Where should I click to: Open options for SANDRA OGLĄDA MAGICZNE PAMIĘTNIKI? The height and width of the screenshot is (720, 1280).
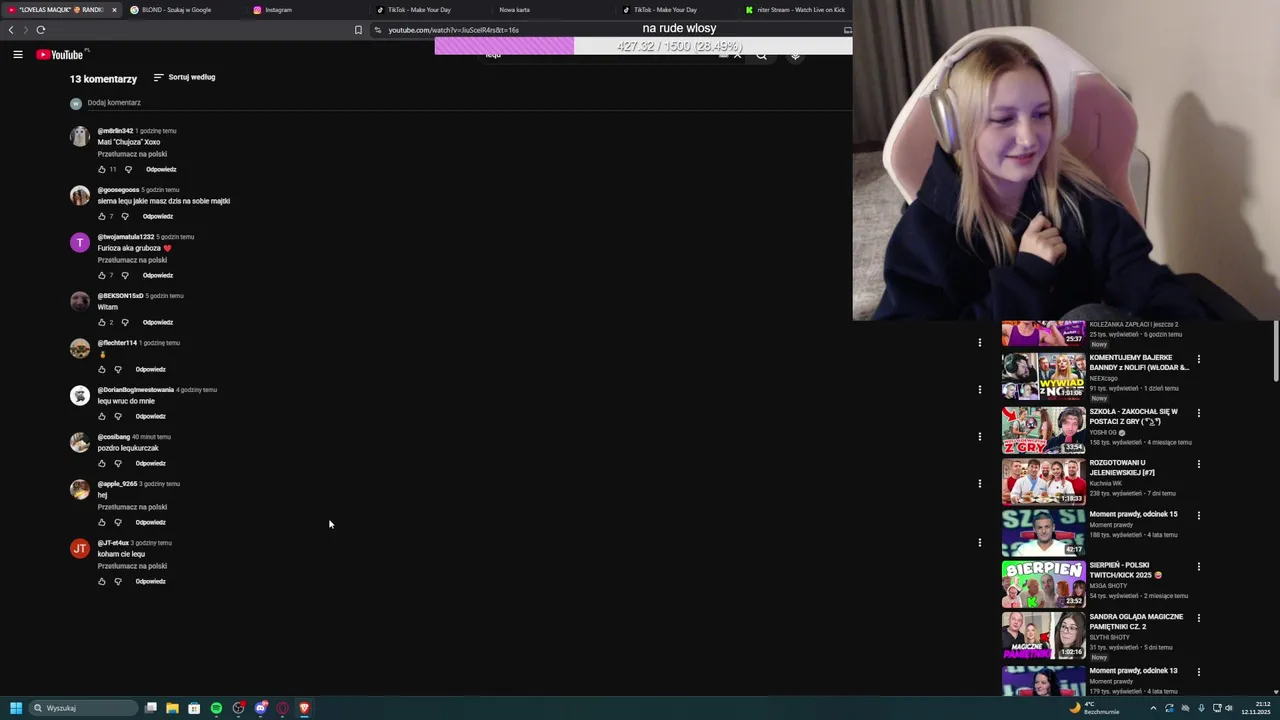1198,618
